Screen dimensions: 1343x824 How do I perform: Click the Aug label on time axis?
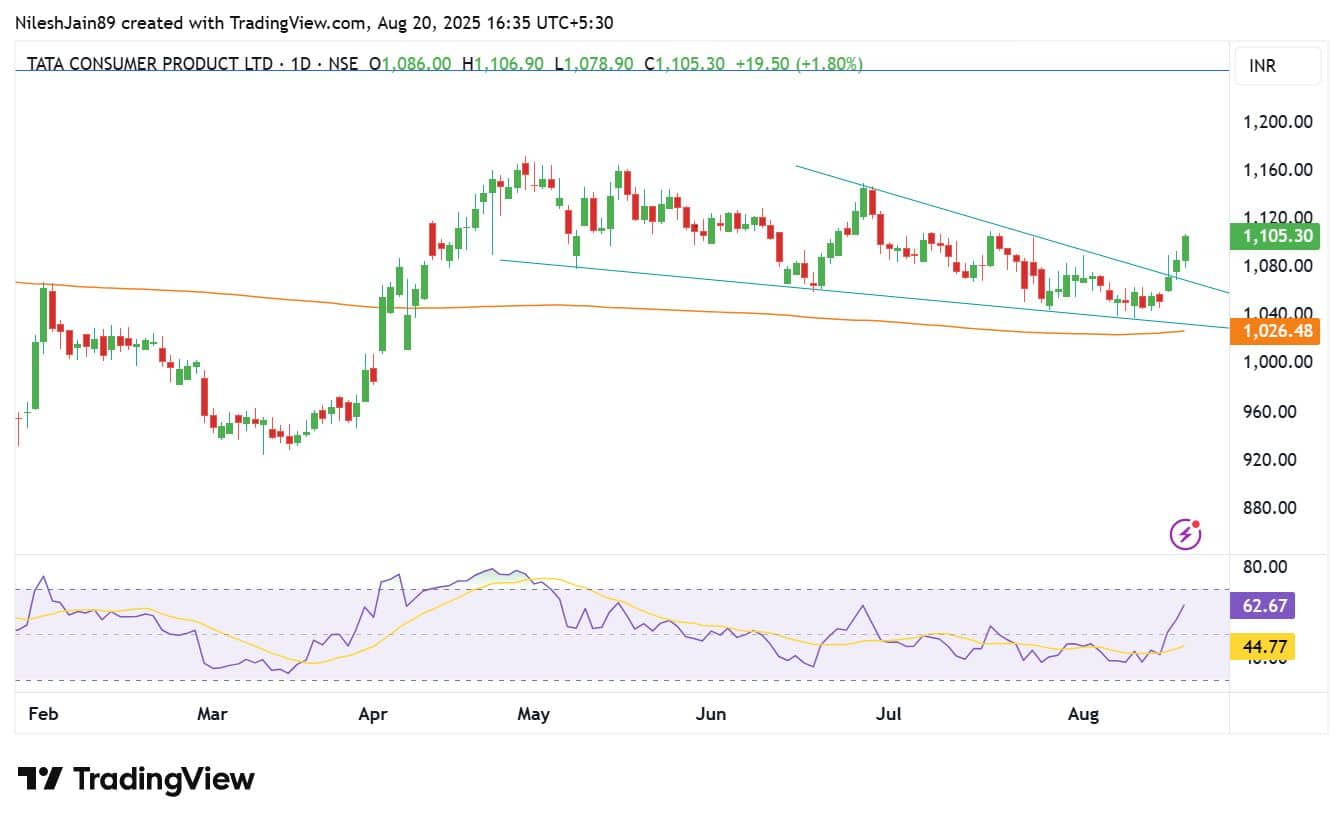coord(1083,714)
